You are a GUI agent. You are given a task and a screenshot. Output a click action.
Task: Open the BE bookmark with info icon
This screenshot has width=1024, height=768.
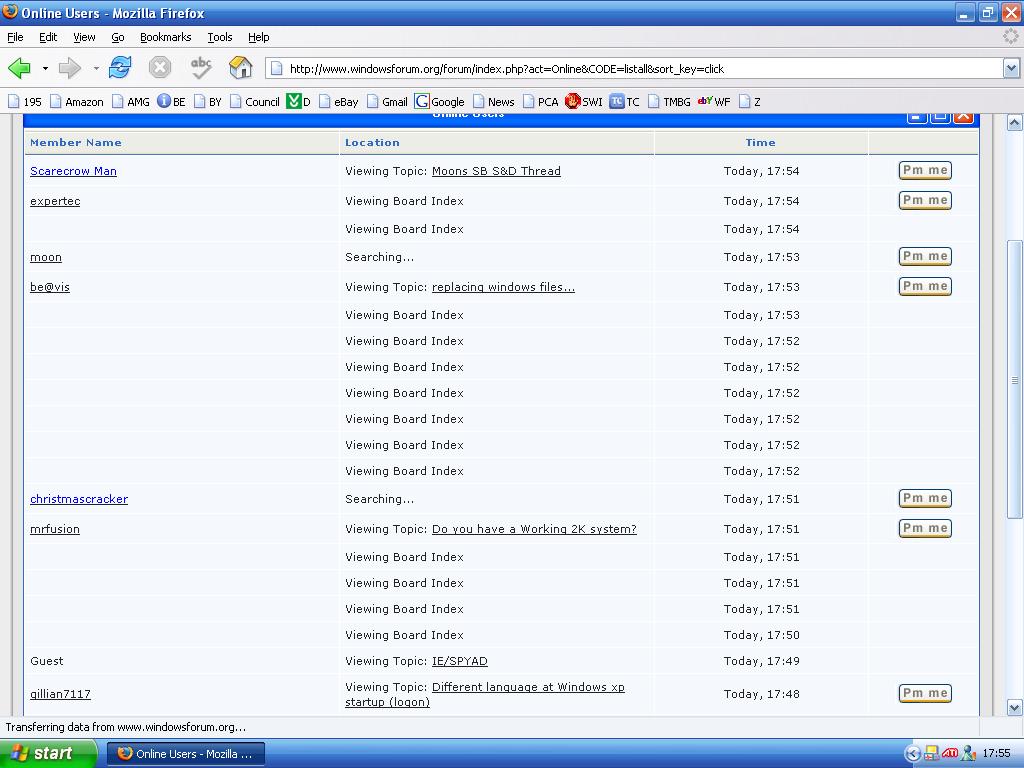pyautogui.click(x=171, y=102)
